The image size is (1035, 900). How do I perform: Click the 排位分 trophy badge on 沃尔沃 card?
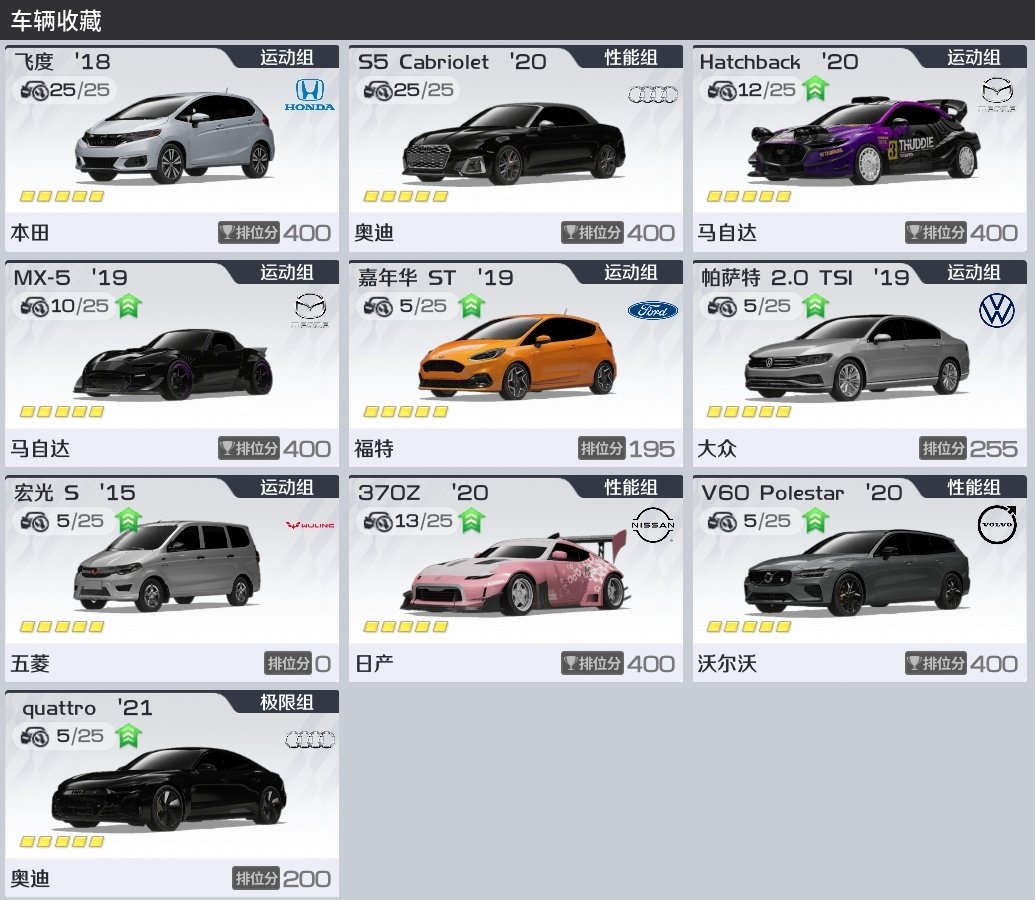click(935, 663)
